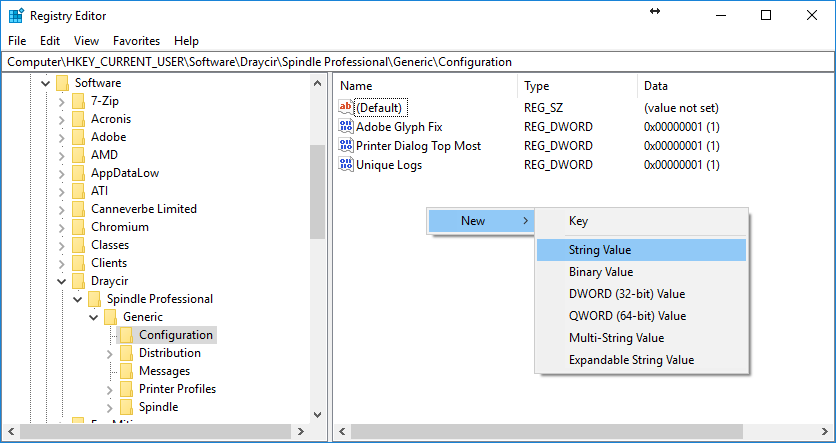Image resolution: width=836 pixels, height=443 pixels.
Task: Collapse the Software tree node
Action: (46, 84)
